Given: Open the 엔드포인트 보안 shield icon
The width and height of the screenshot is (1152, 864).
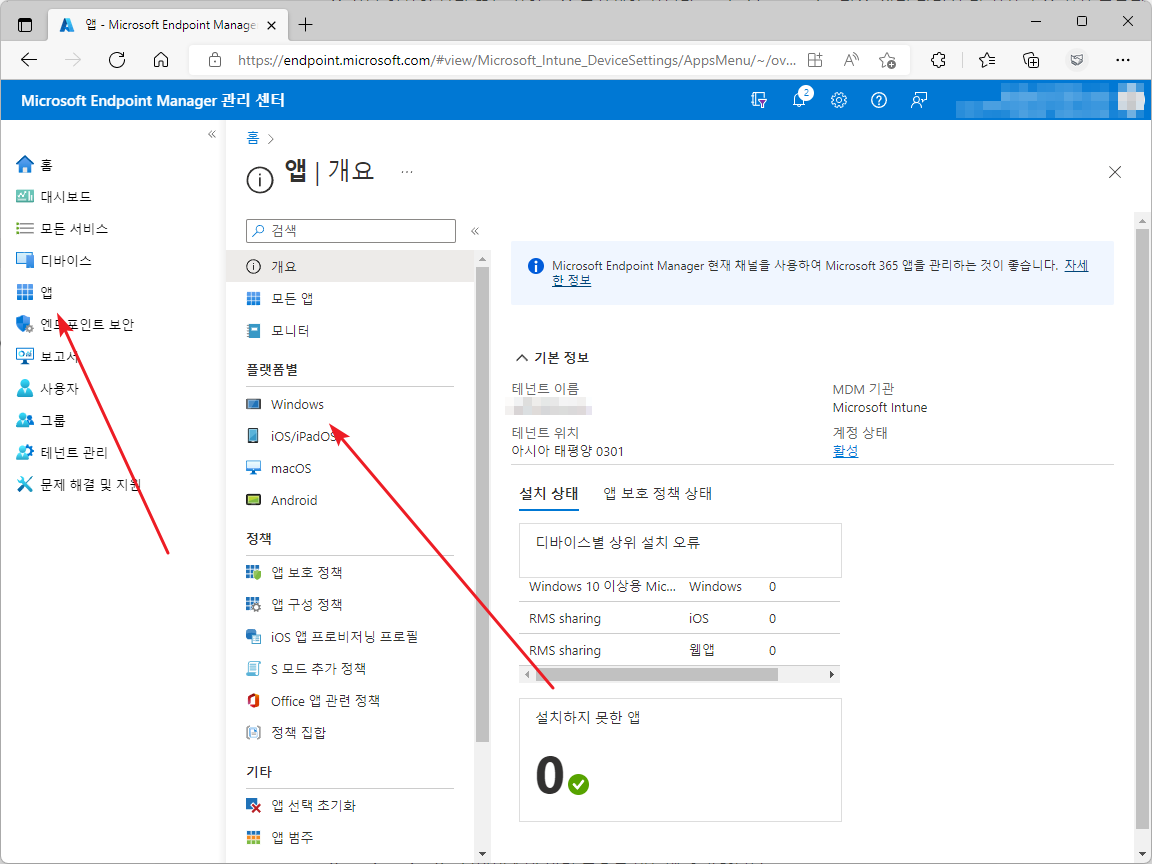Looking at the screenshot, I should [25, 323].
